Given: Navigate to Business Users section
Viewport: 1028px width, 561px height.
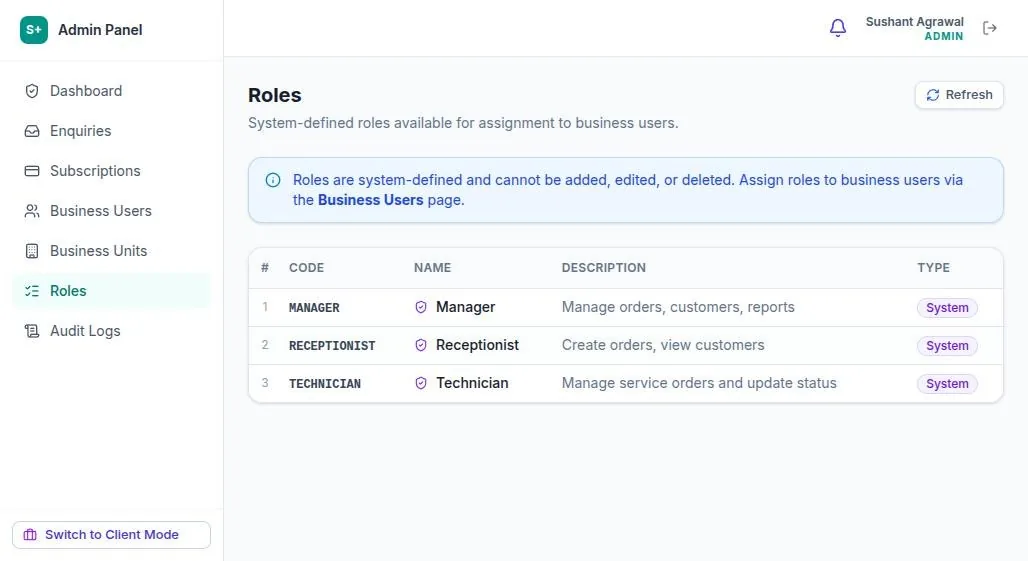Looking at the screenshot, I should [x=111, y=211].
